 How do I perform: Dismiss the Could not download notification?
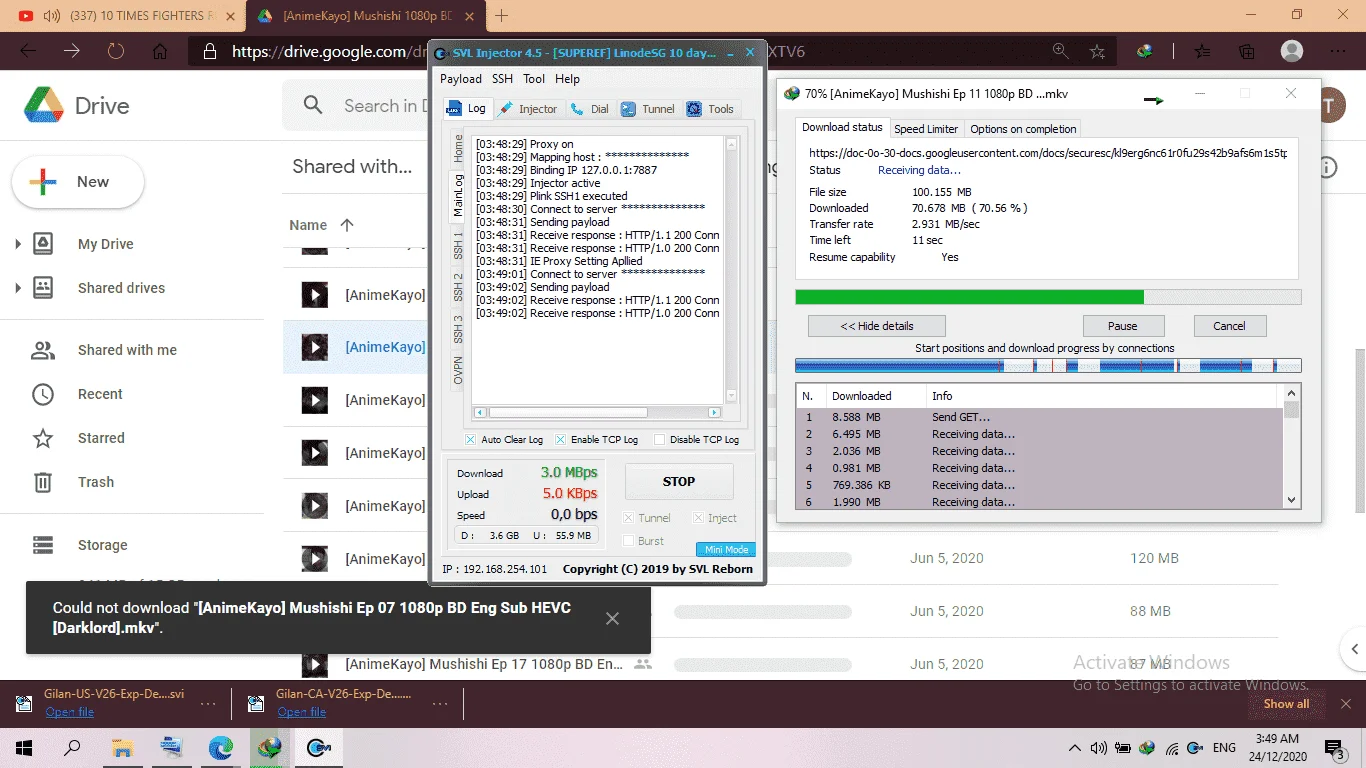point(612,619)
